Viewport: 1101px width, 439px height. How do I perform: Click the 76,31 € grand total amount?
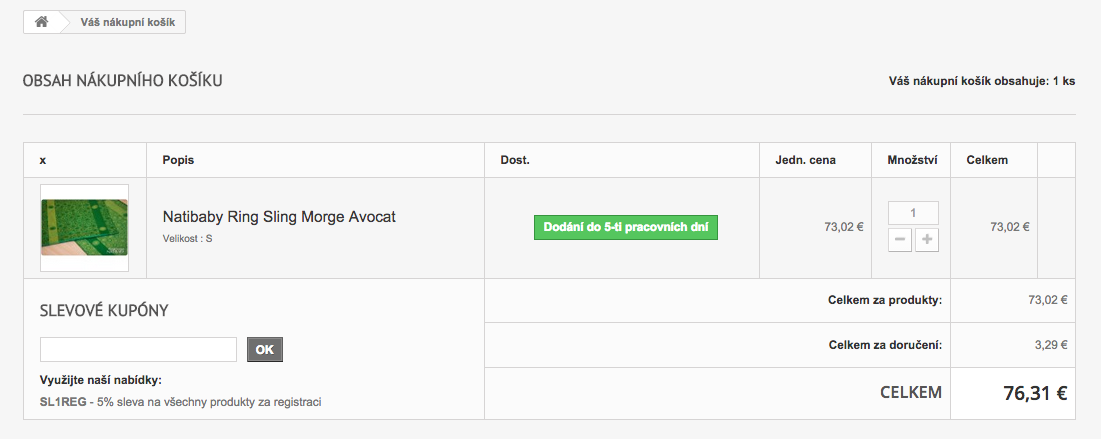[1035, 393]
